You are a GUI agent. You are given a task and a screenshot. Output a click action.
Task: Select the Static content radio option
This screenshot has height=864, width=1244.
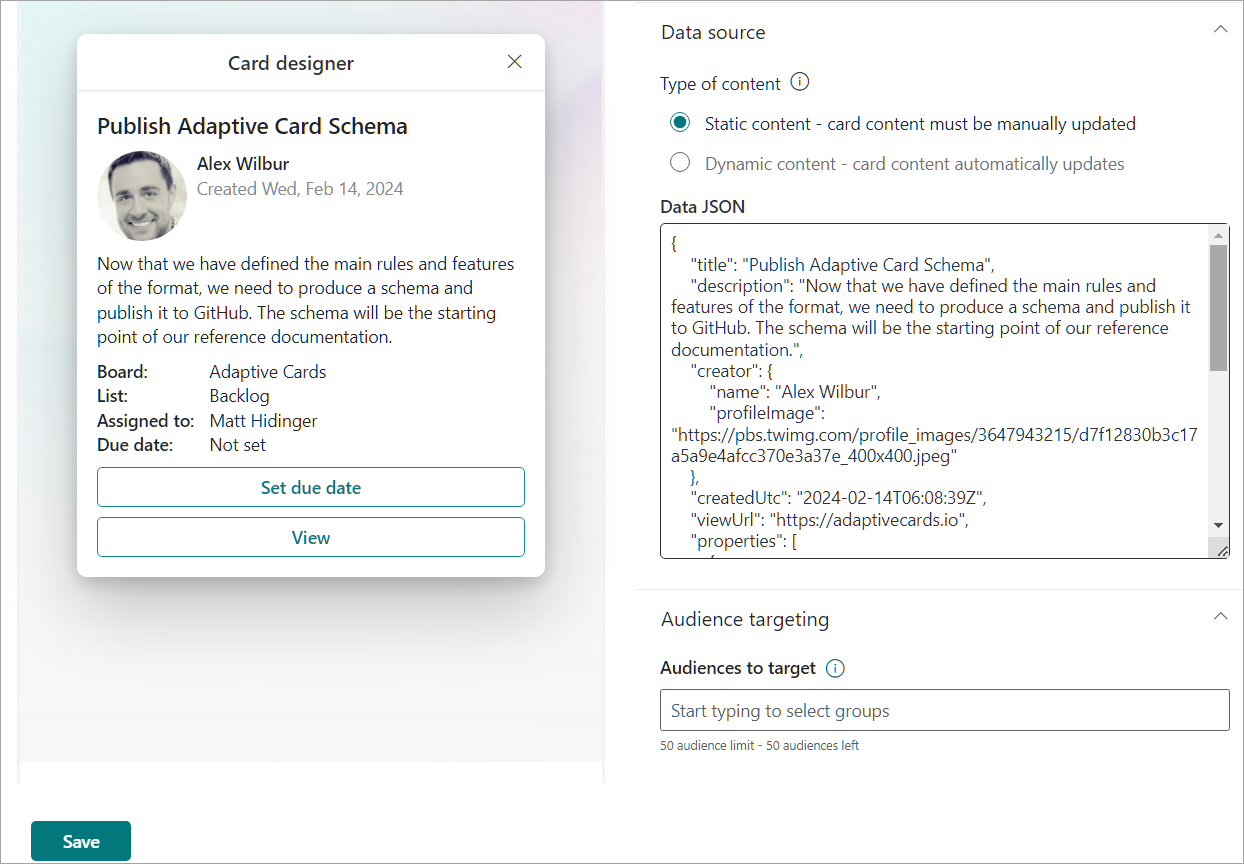680,123
